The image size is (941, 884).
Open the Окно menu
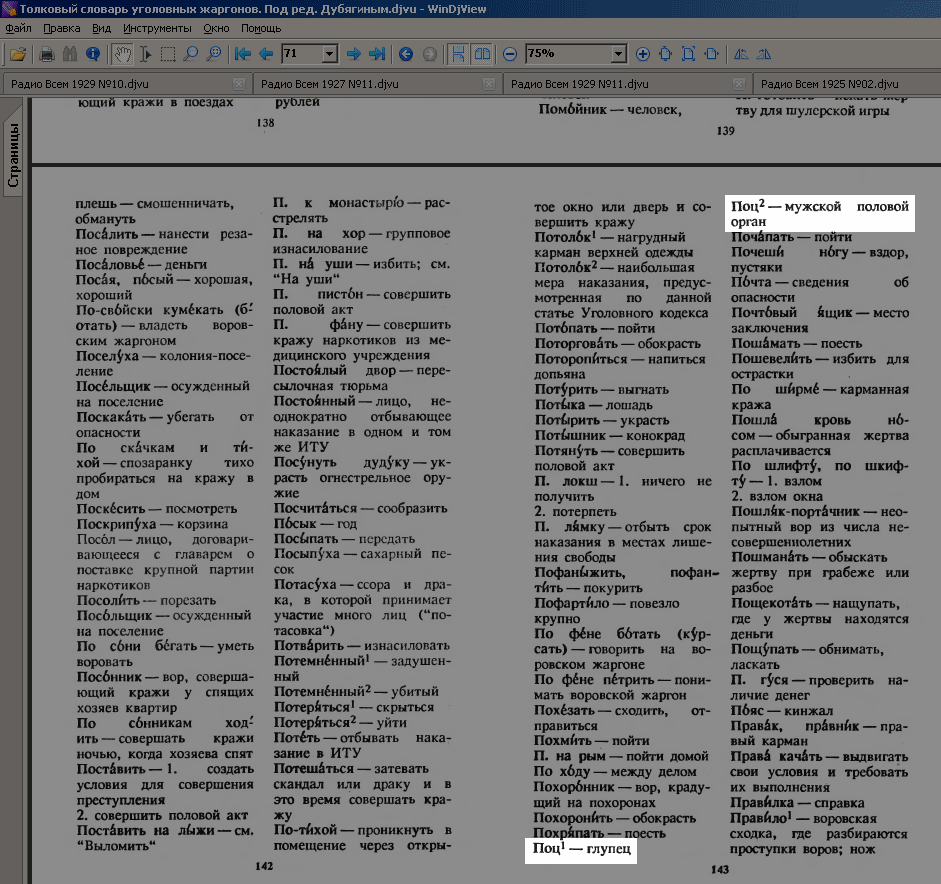coord(216,28)
